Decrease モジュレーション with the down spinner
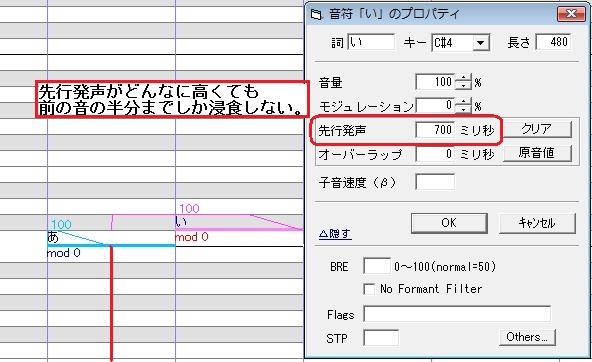Image resolution: width=592 pixels, height=362 pixels. [x=464, y=109]
